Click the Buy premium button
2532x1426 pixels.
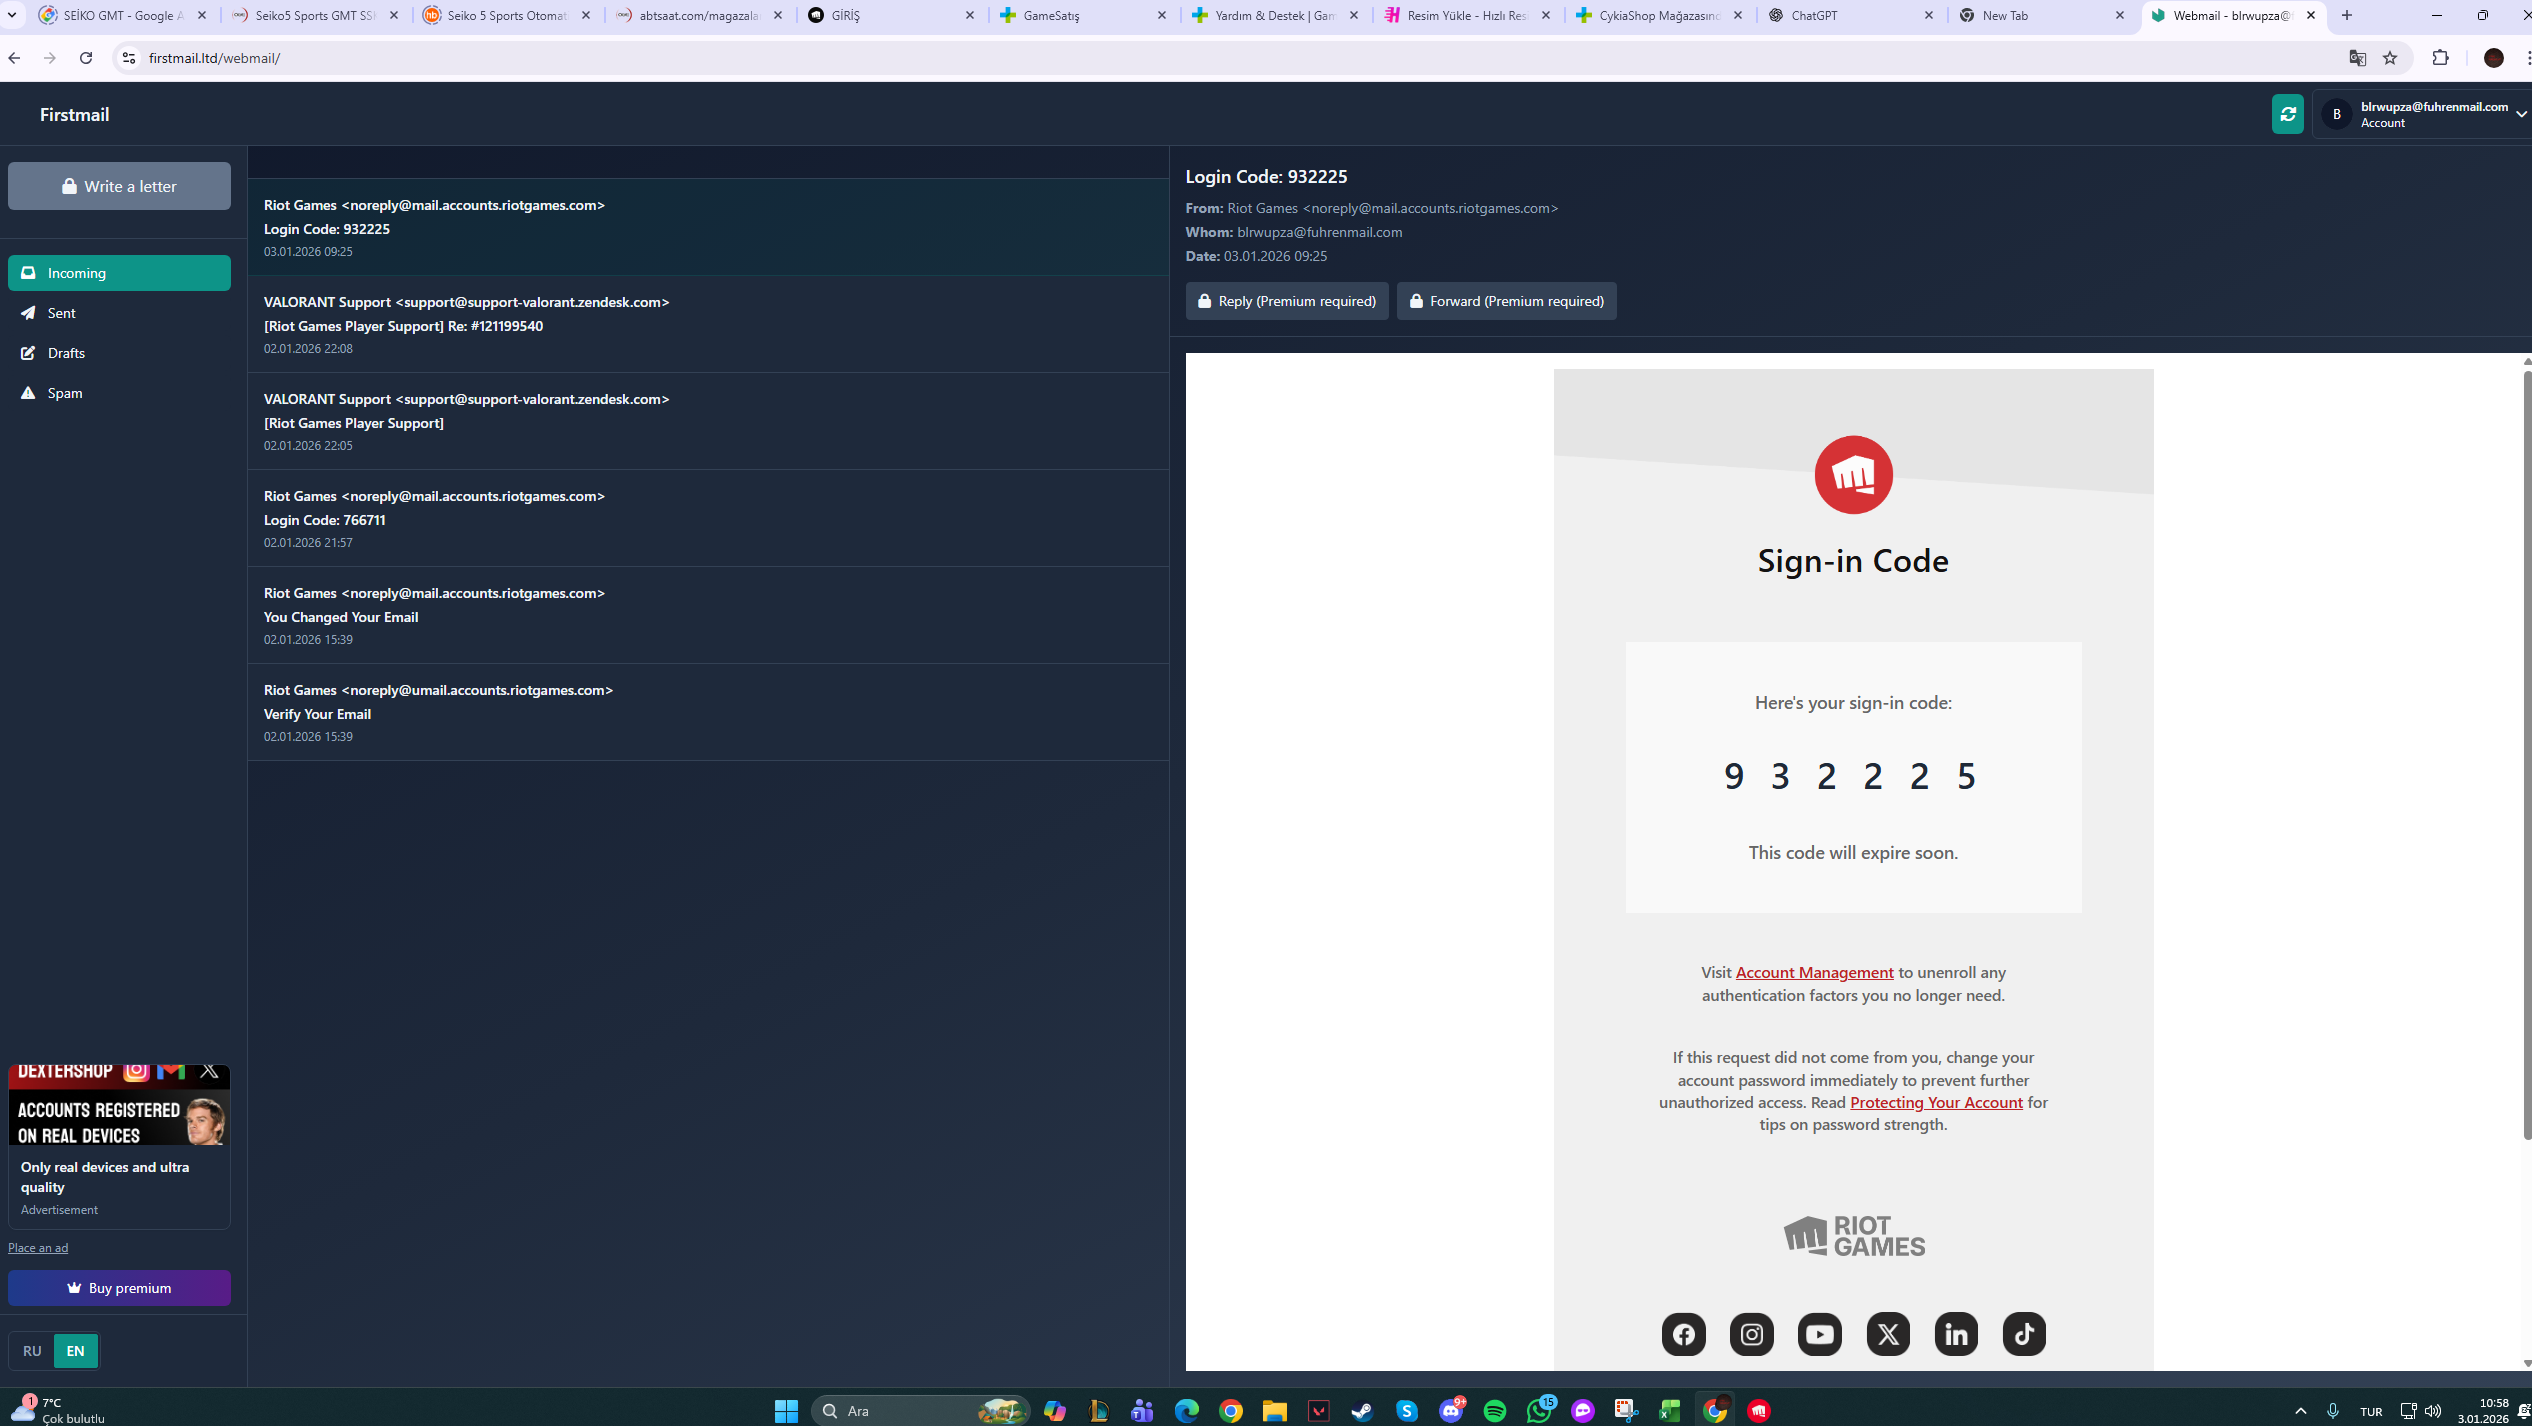click(119, 1288)
